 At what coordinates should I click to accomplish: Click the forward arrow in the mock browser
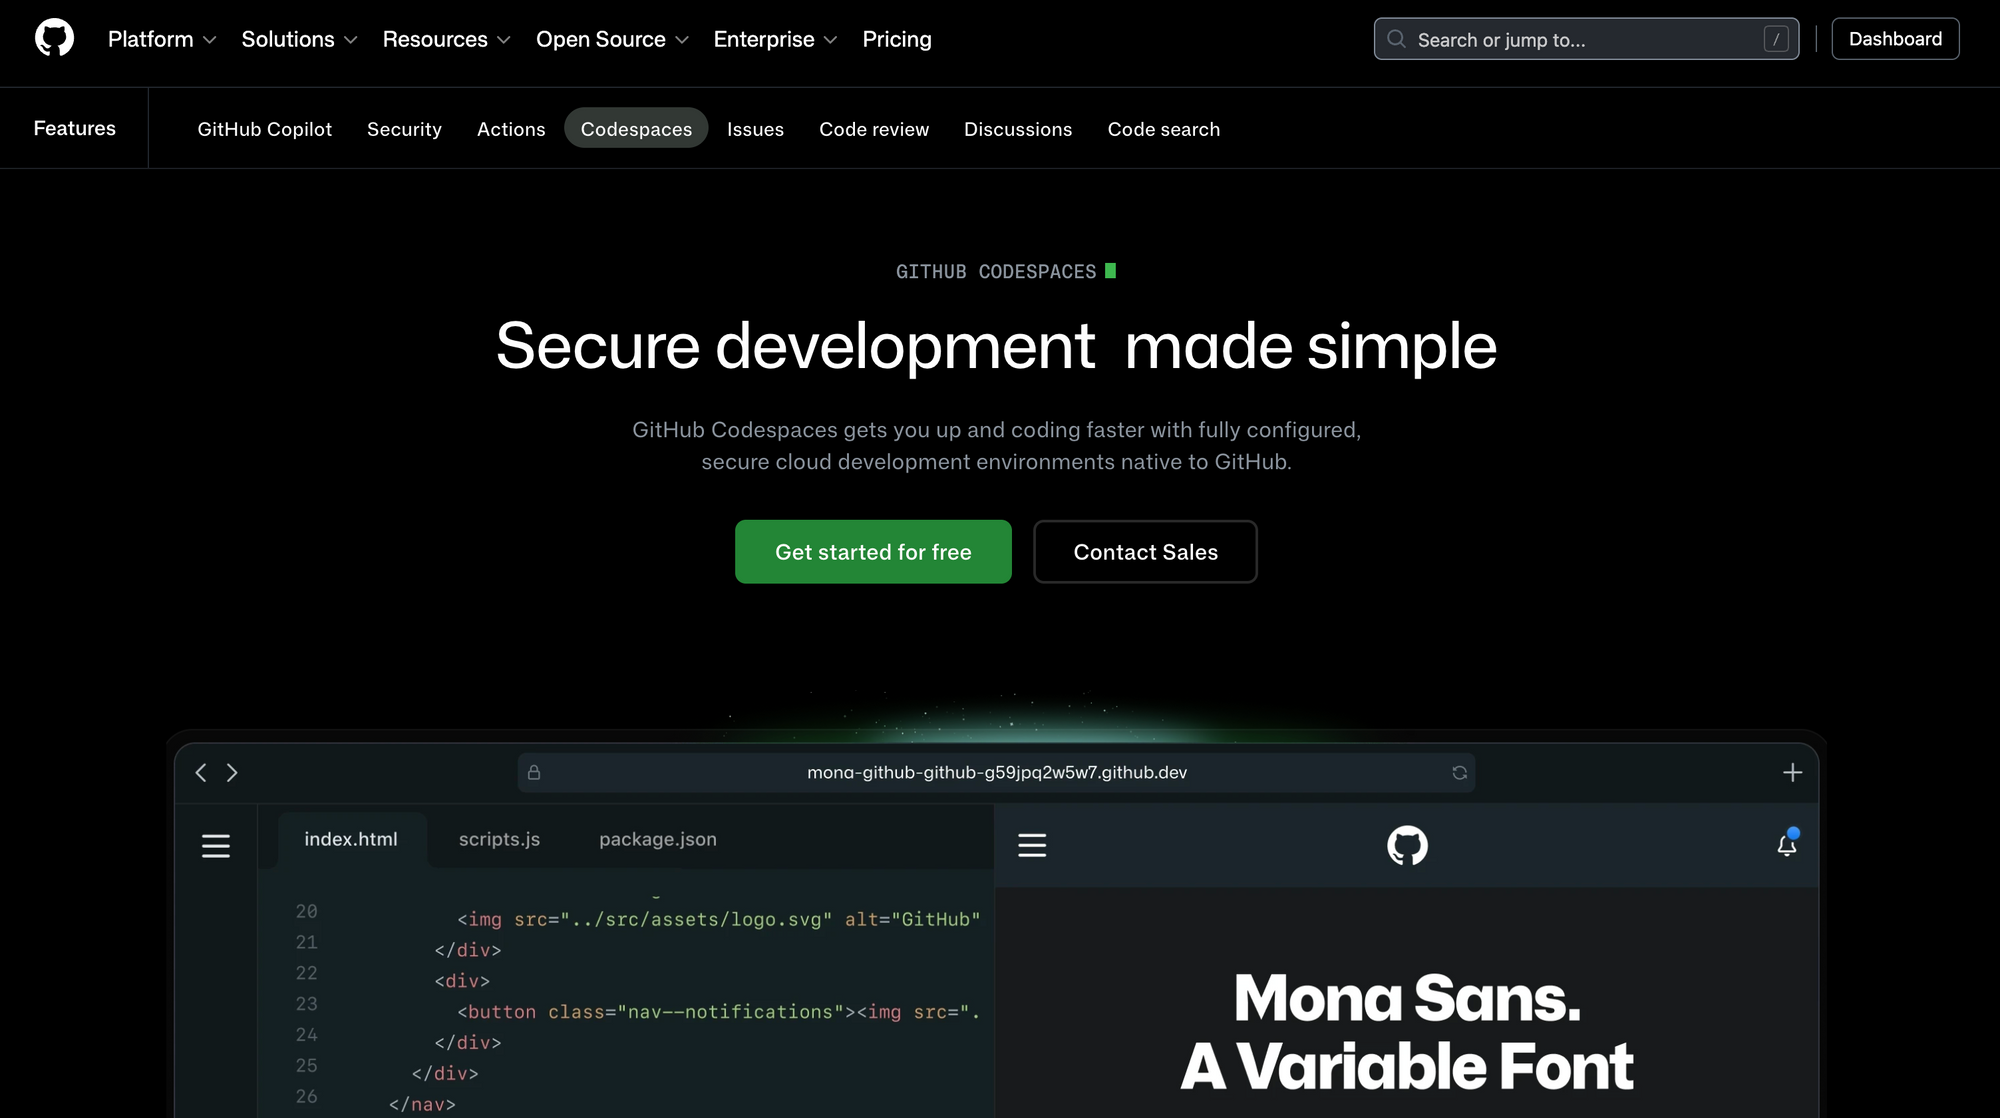point(232,772)
